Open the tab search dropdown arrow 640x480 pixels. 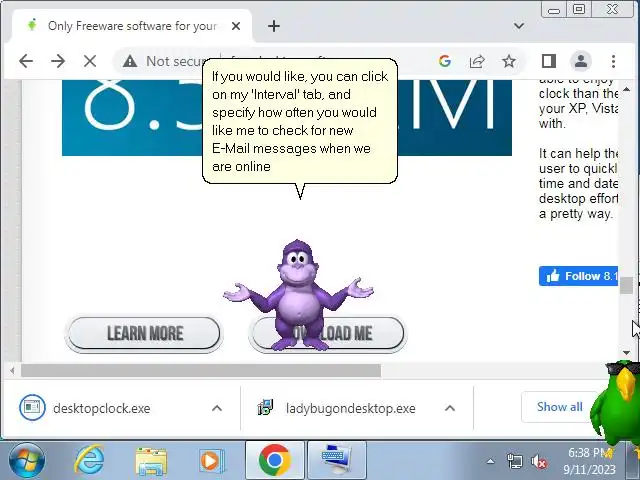coord(519,26)
